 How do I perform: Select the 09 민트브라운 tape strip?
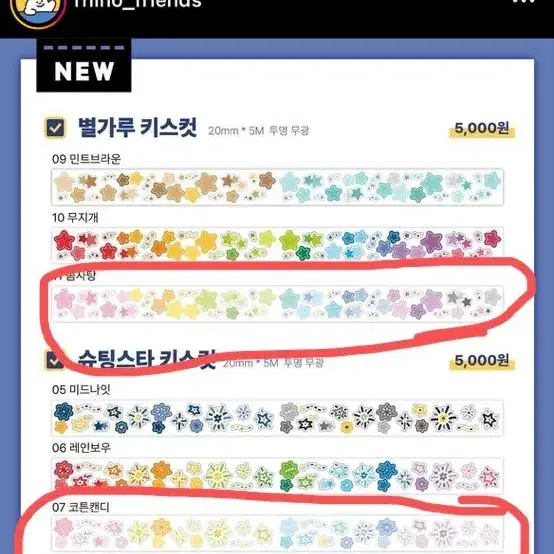277,187
